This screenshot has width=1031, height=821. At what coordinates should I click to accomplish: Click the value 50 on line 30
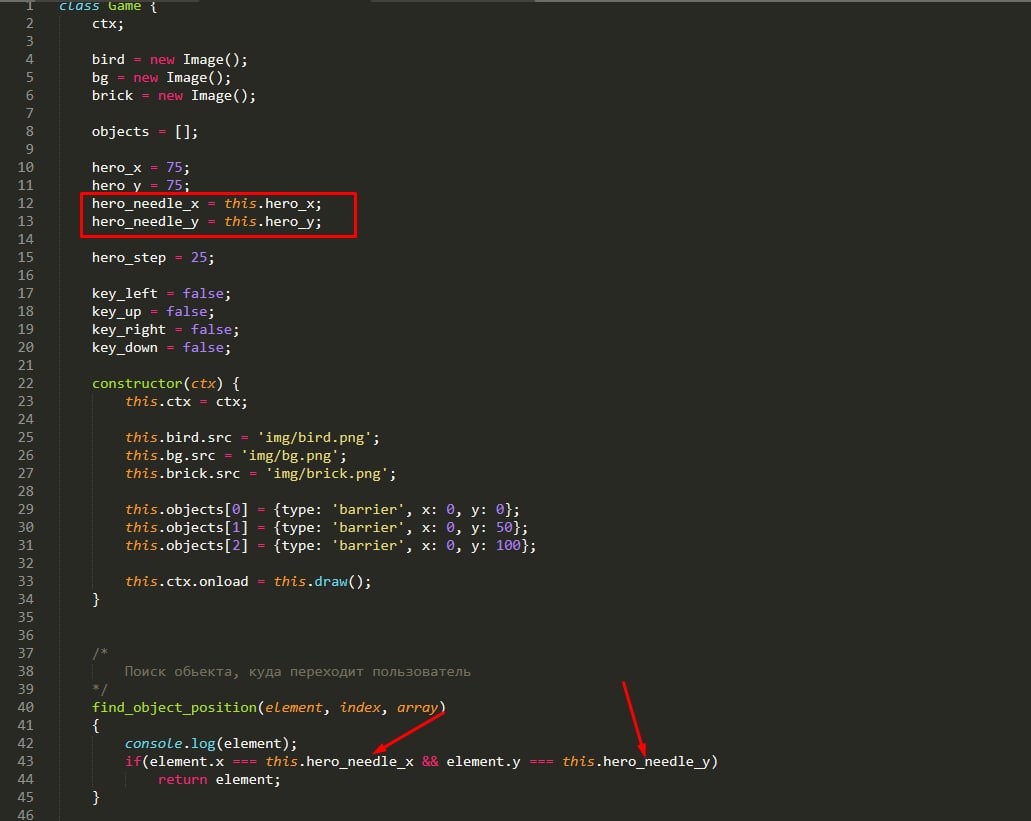[x=504, y=528]
